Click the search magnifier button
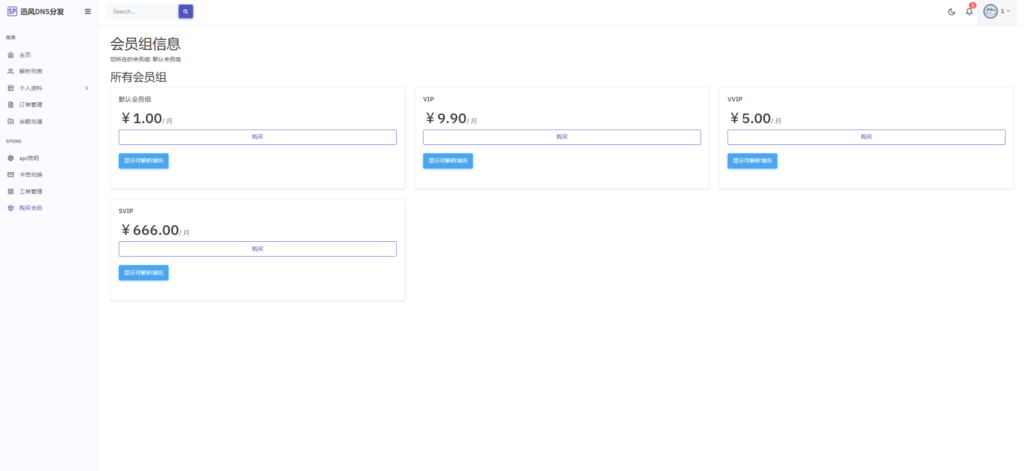Image resolution: width=1024 pixels, height=471 pixels. (185, 12)
